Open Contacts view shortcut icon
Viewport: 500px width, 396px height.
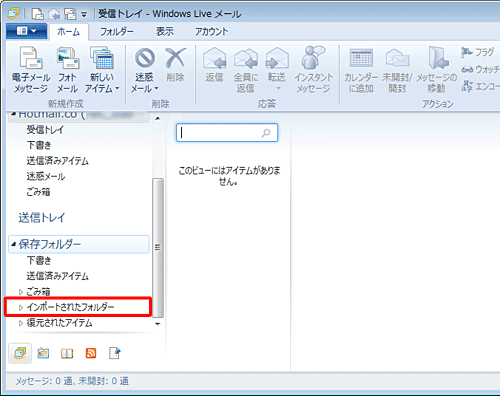(x=67, y=353)
